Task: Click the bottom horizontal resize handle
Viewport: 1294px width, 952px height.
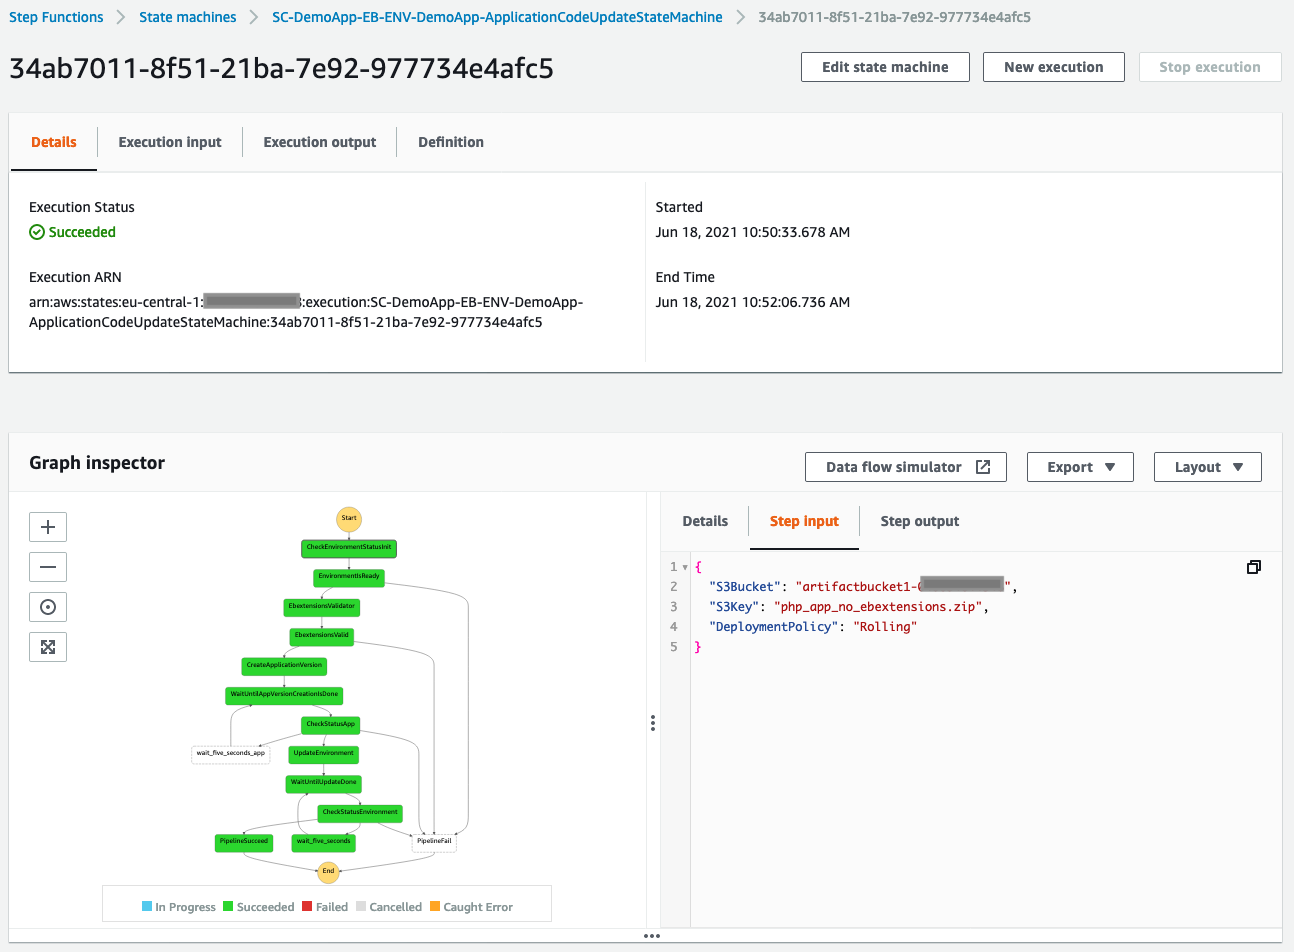Action: (652, 937)
